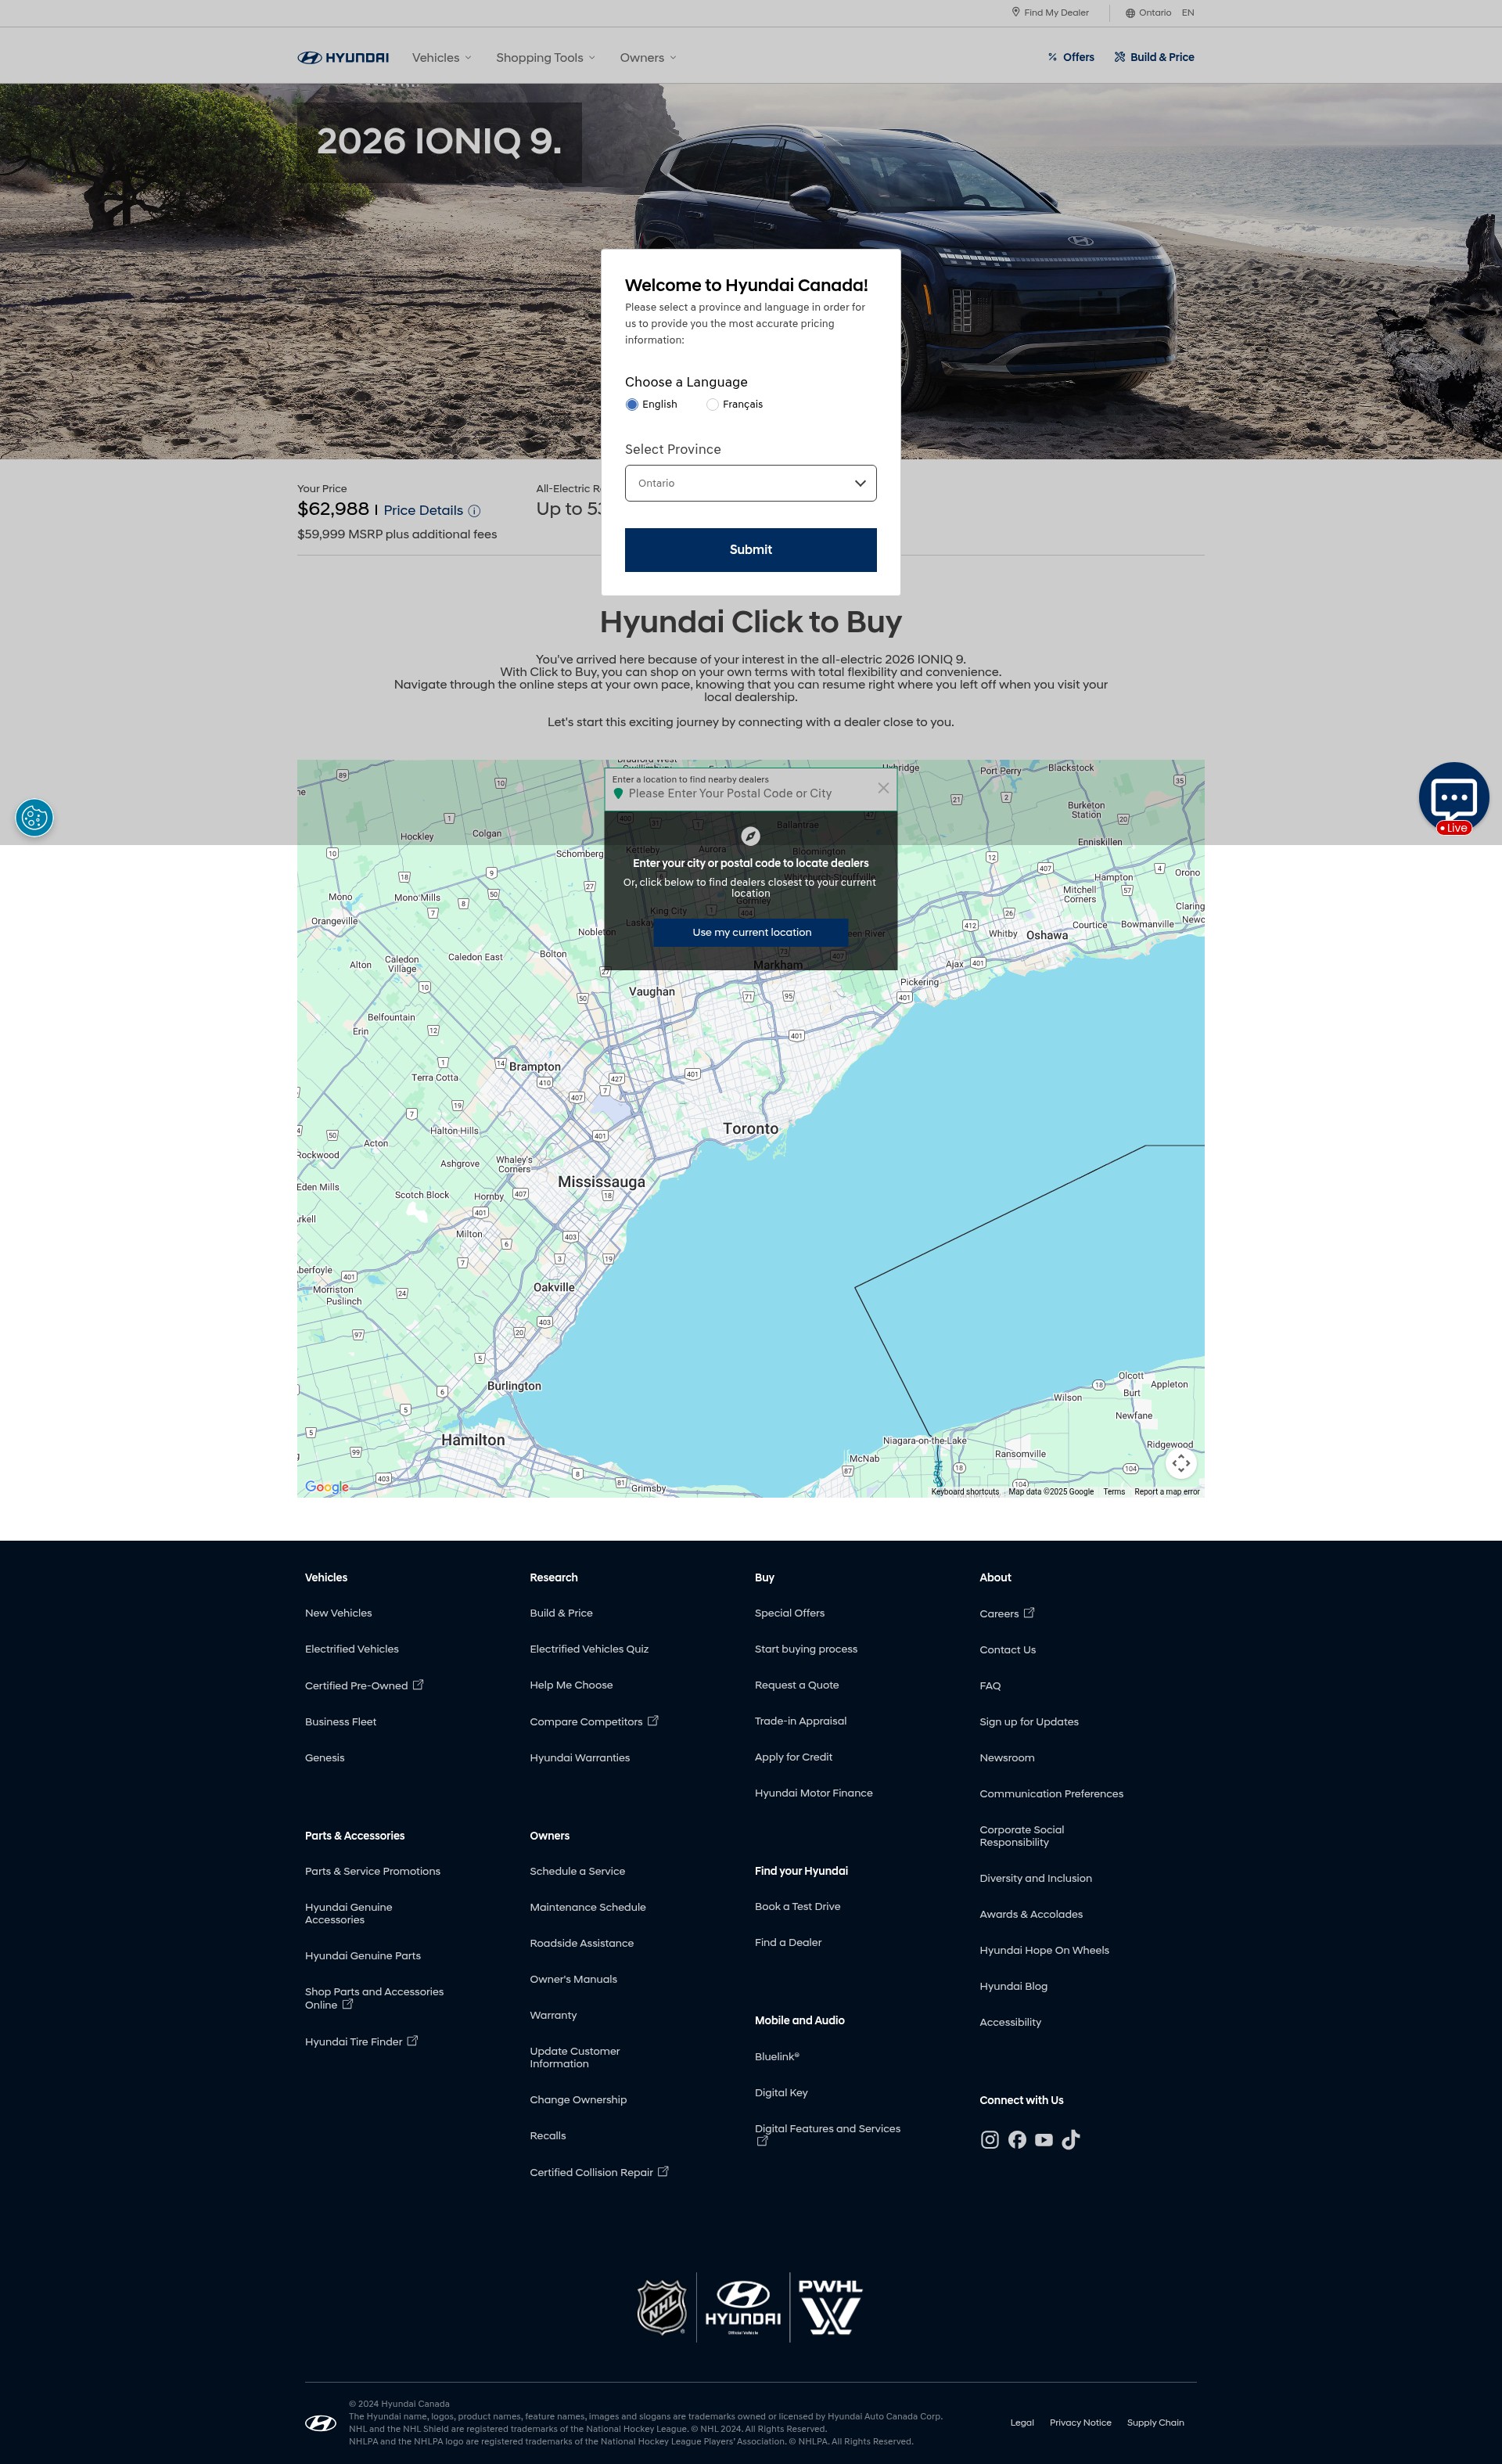The width and height of the screenshot is (1502, 2464).
Task: Click Report a map error link
Action: click(1167, 1491)
